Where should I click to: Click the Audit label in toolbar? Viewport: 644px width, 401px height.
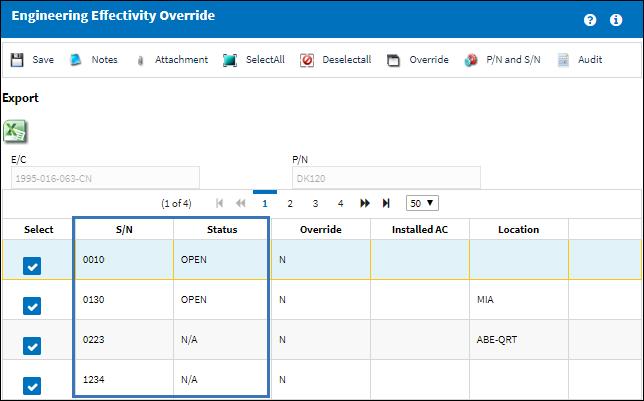(590, 60)
